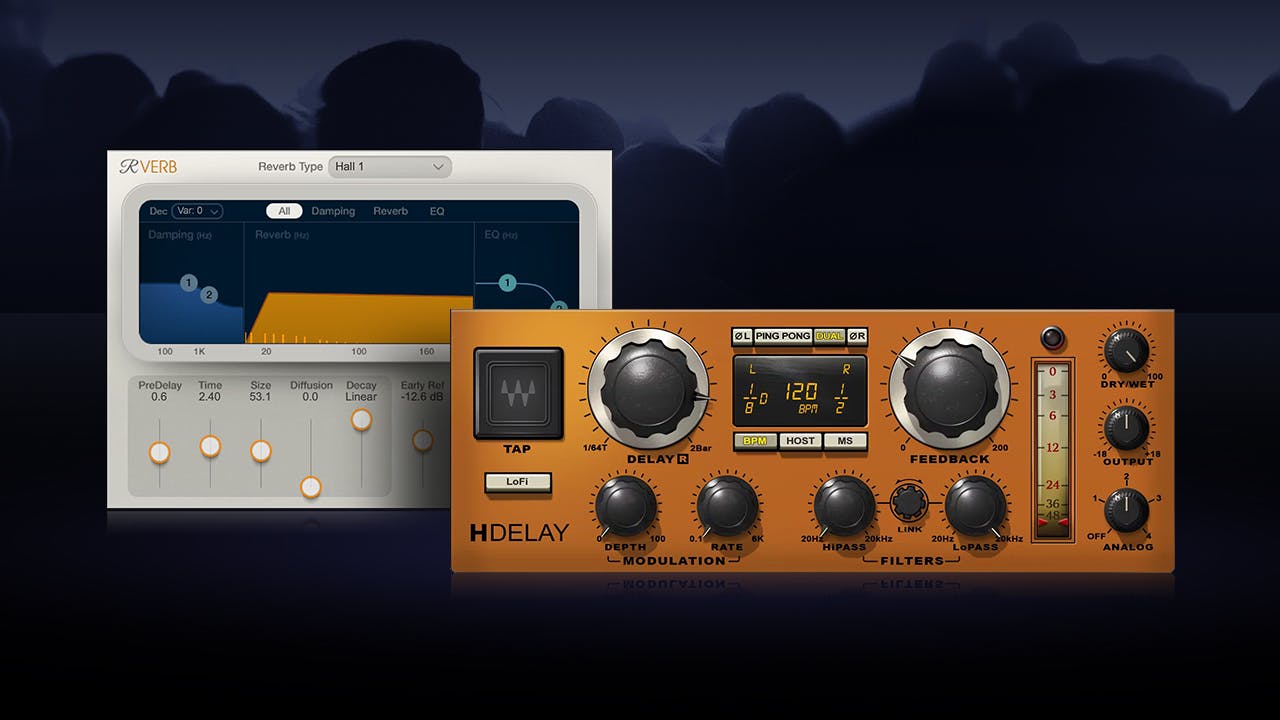1280x720 pixels.
Task: Click the TAP tempo pad
Action: 518,393
